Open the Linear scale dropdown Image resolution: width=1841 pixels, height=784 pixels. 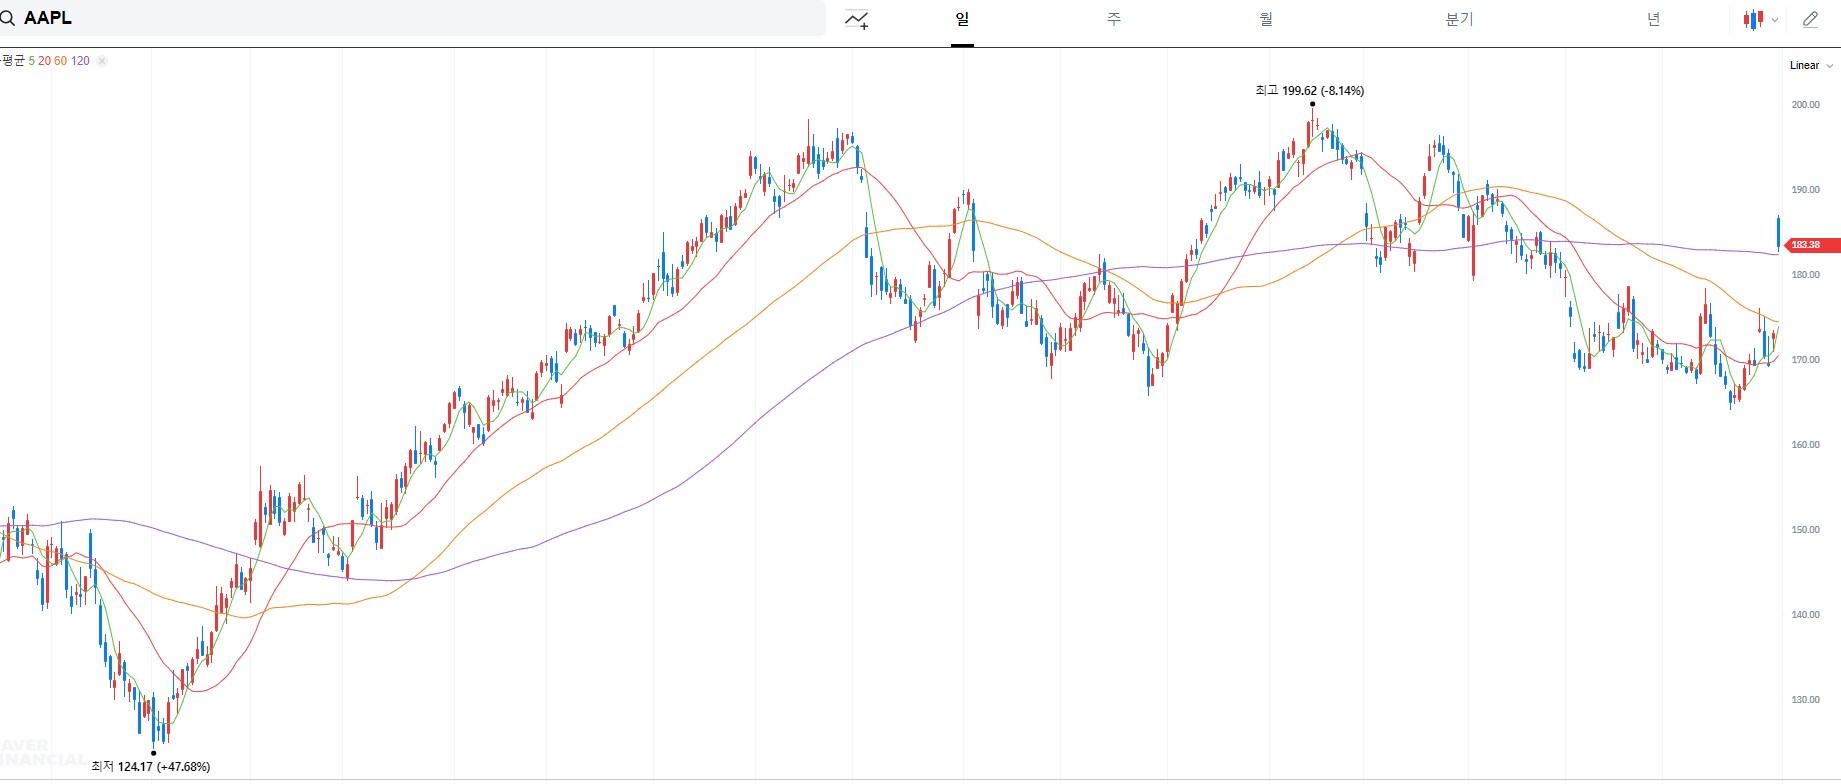1811,65
